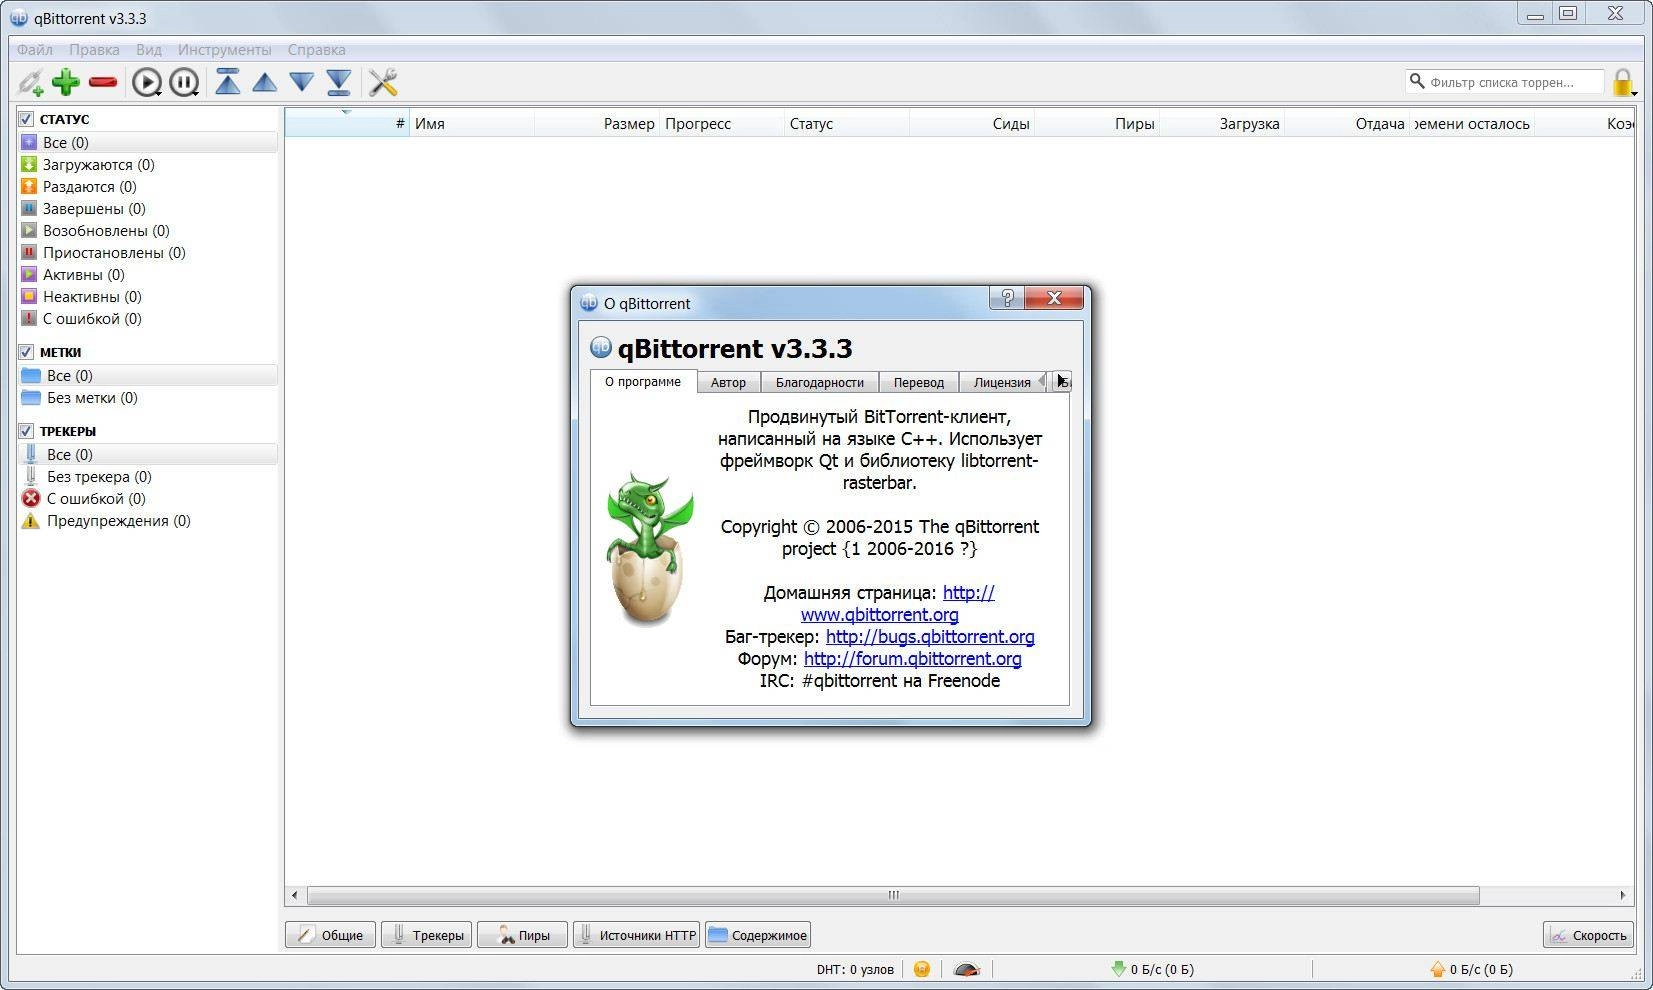Select Без метки (0) label filter

pos(148,397)
